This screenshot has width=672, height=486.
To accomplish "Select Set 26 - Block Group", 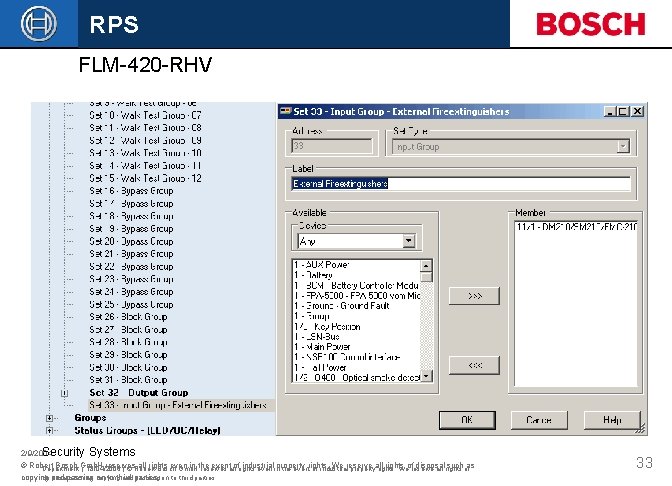I will tap(128, 317).
